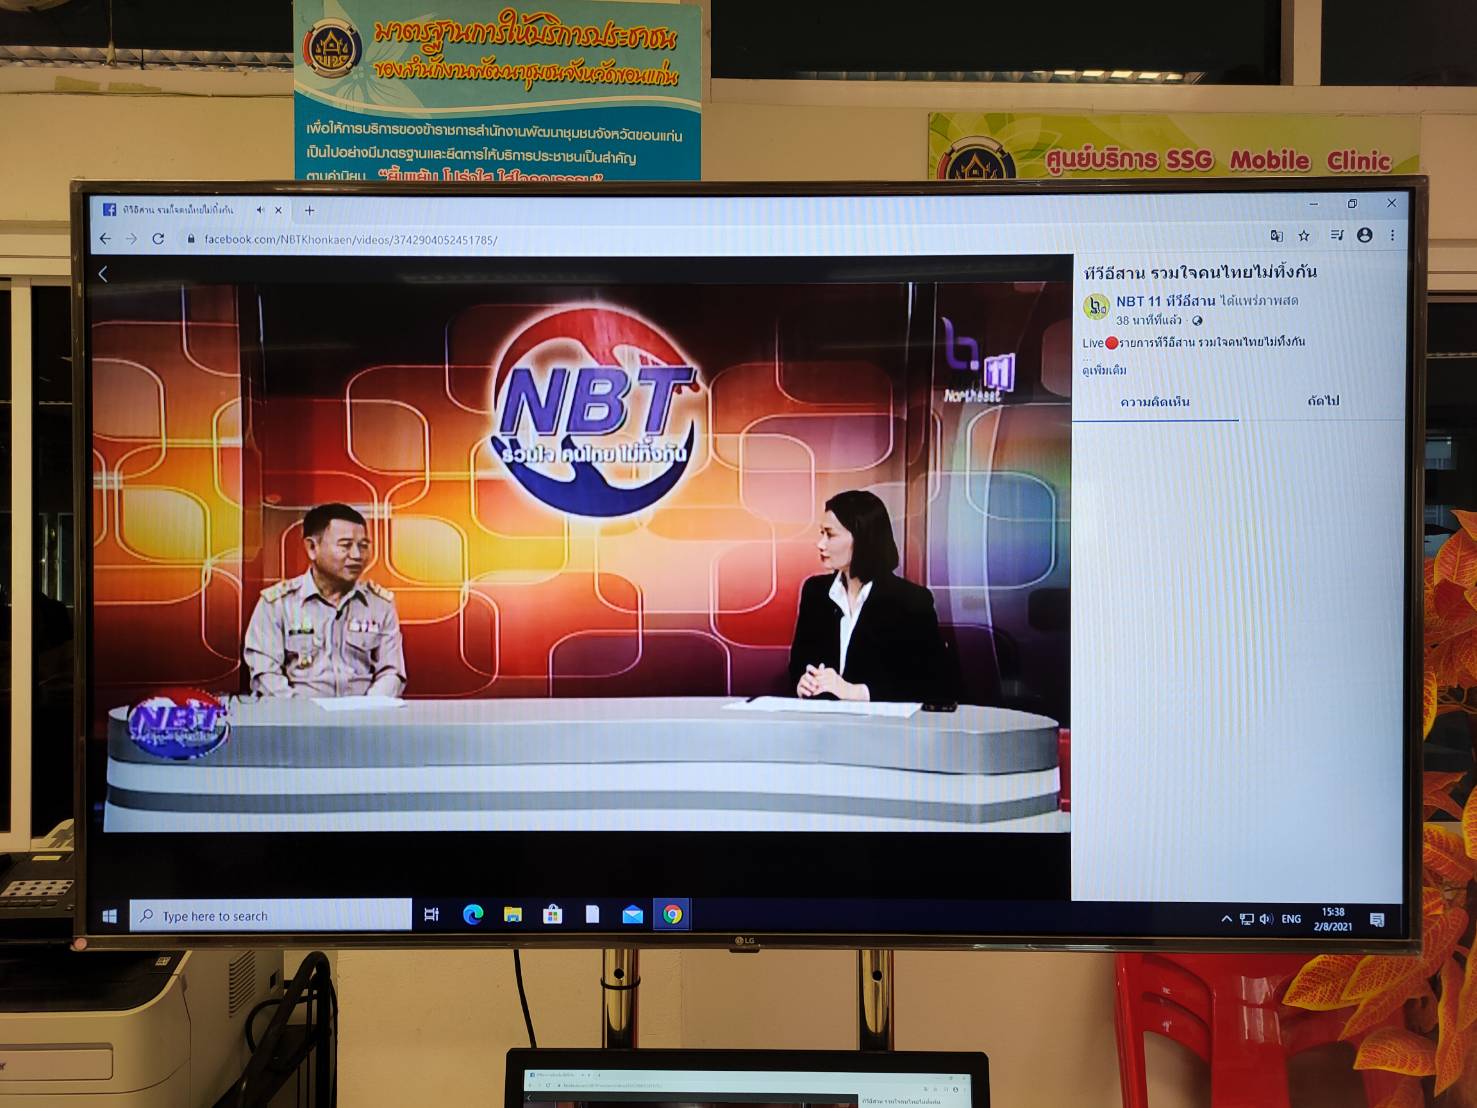Open the NBT 11 ทีวีอีสาน page link

pos(1166,301)
